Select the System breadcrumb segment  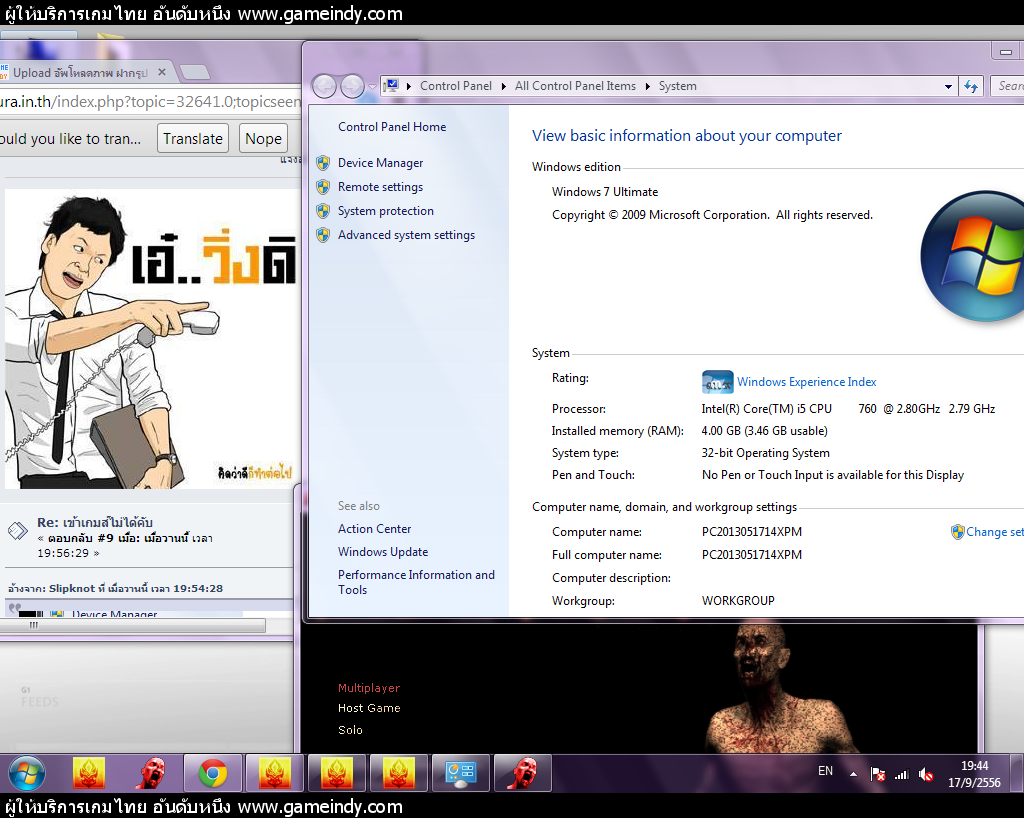click(x=677, y=86)
